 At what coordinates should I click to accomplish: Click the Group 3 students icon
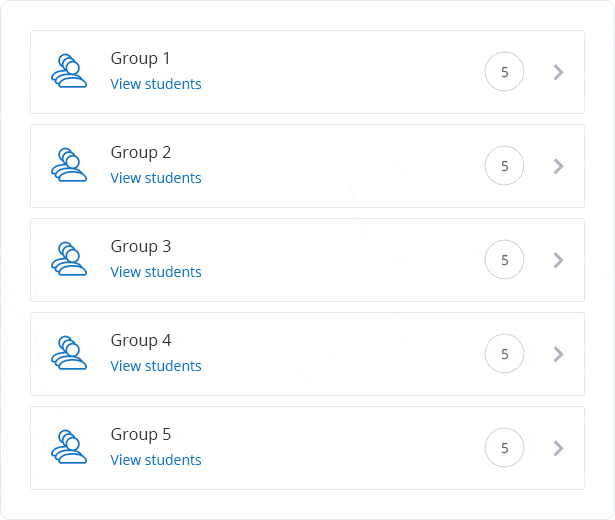point(69,260)
